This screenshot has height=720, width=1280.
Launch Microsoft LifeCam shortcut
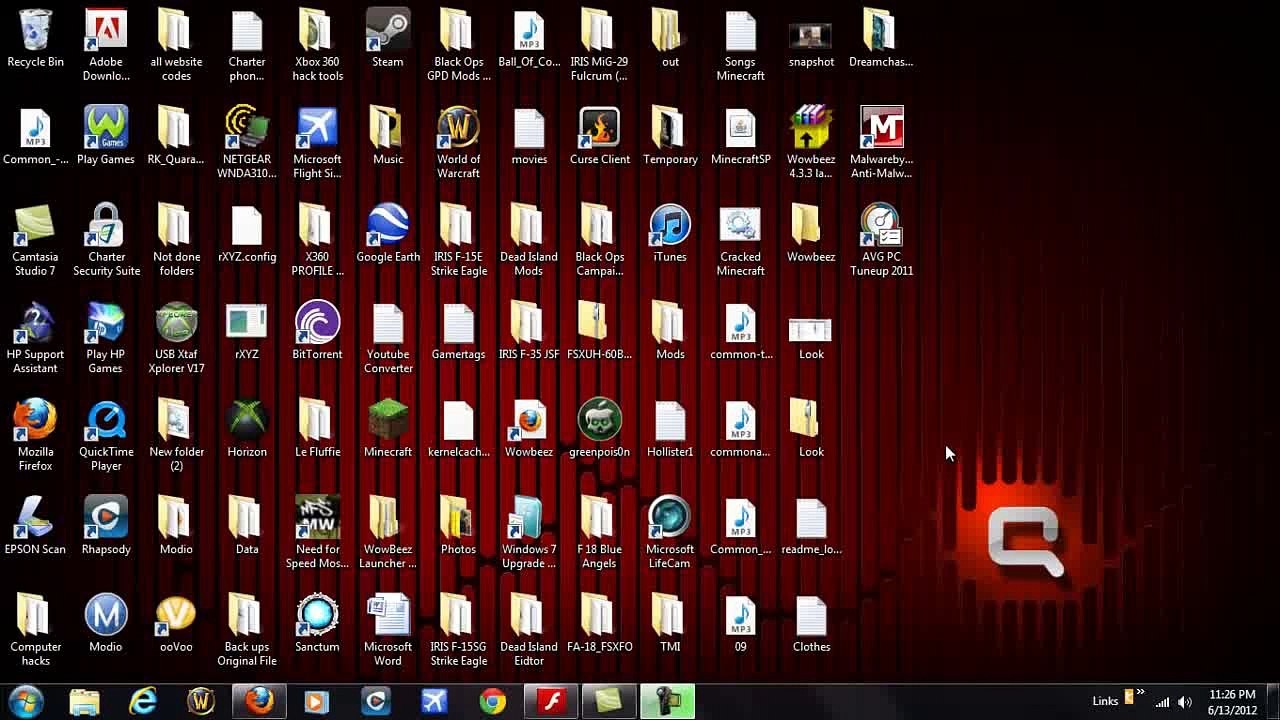[x=670, y=533]
